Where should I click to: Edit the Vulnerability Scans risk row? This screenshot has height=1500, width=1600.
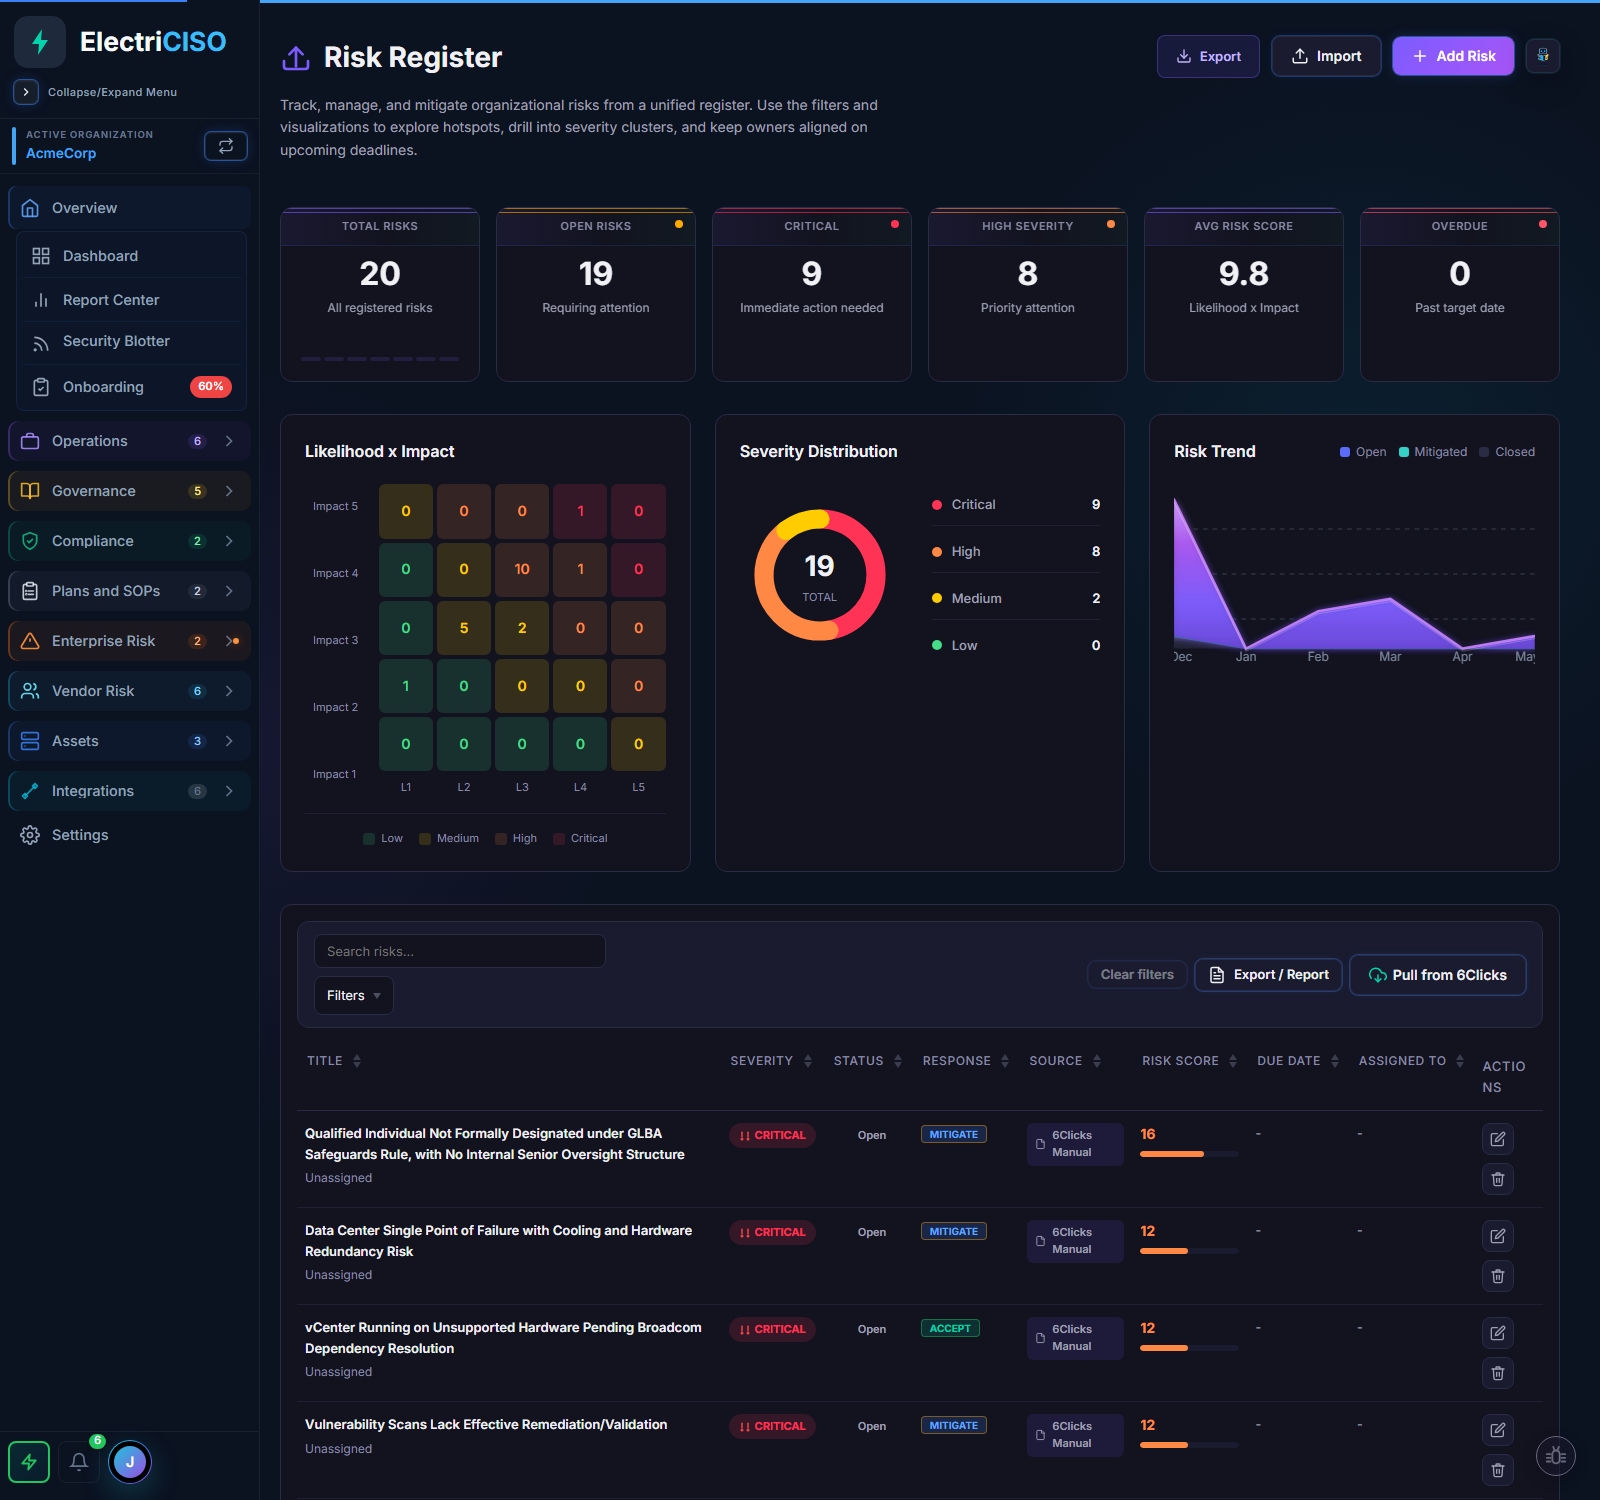pyautogui.click(x=1498, y=1430)
